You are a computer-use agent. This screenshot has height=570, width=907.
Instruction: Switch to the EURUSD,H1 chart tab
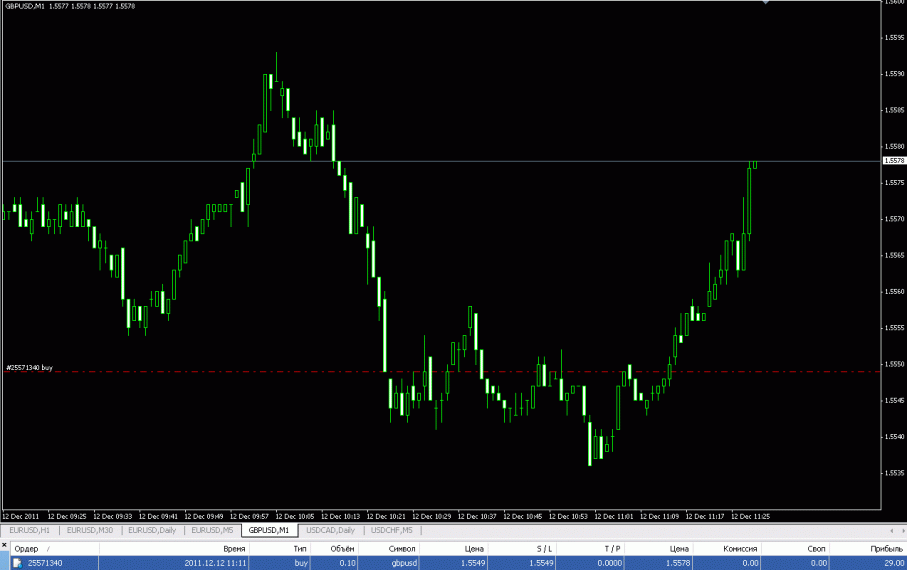point(30,530)
